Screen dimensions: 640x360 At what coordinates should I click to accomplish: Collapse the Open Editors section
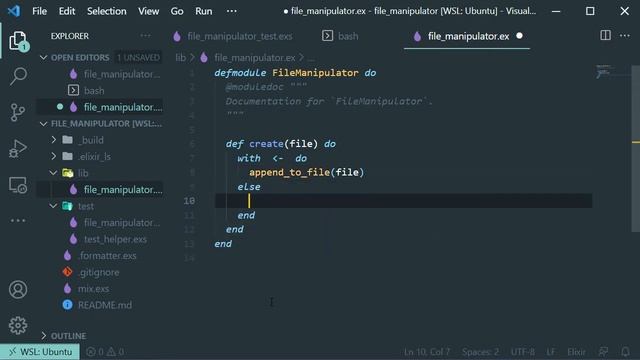click(44, 58)
